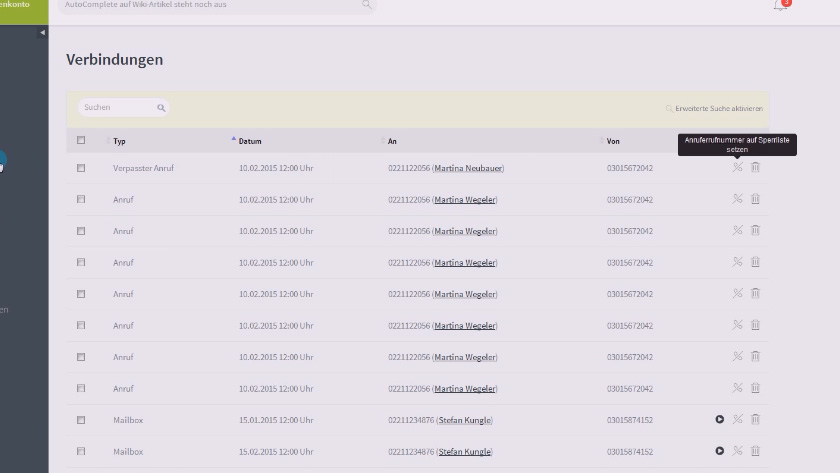The image size is (840, 473).
Task: Activate Erweiterte Suche aktivieren link
Action: pos(715,108)
